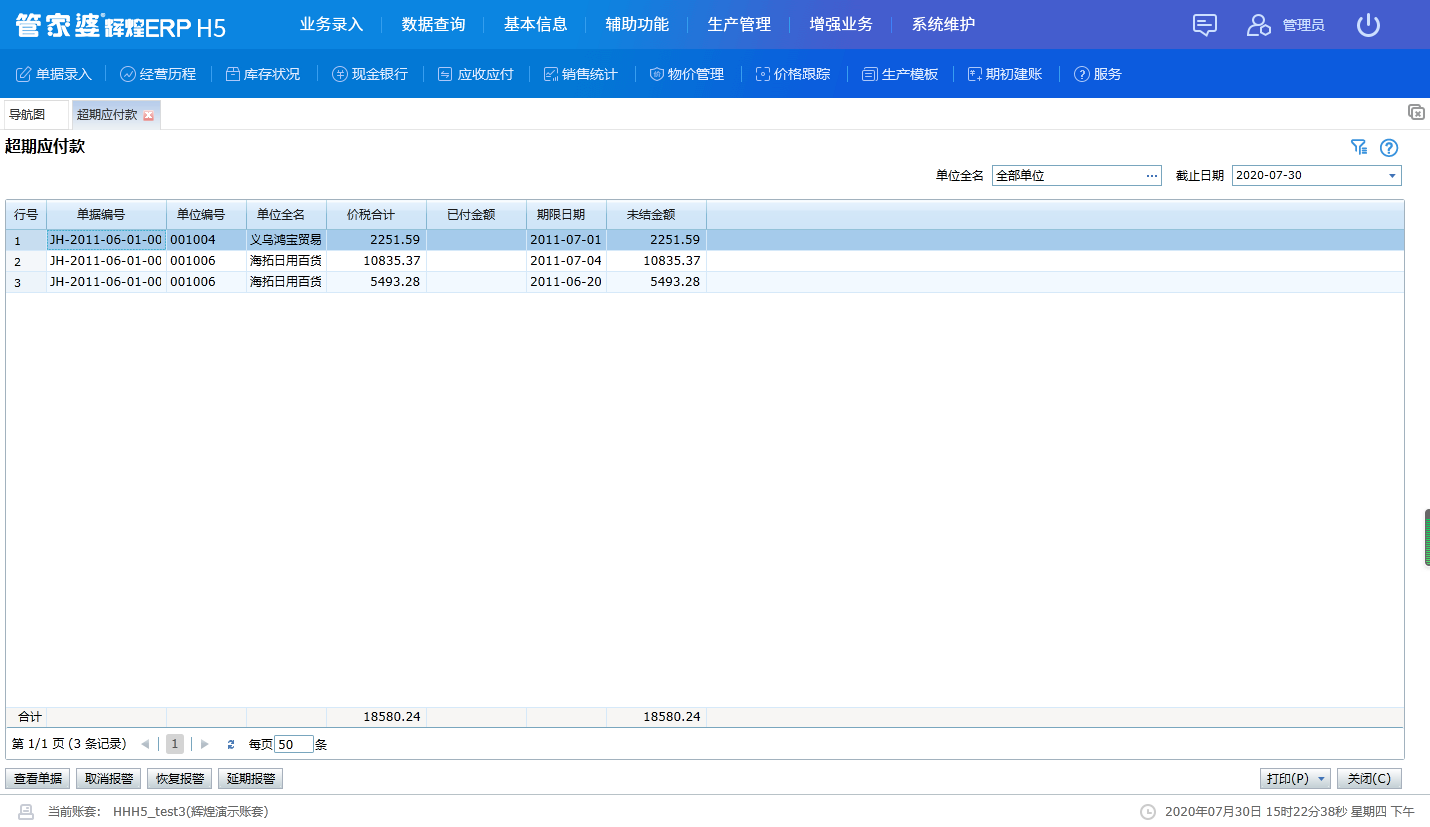Select cell with date 2011-06-20
This screenshot has width=1430, height=827.
coord(566,281)
